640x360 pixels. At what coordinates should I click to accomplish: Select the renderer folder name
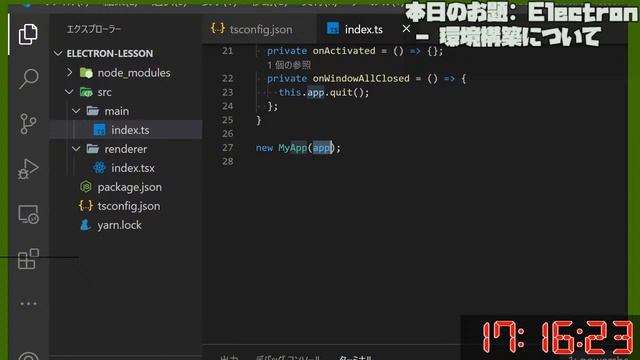(125, 149)
